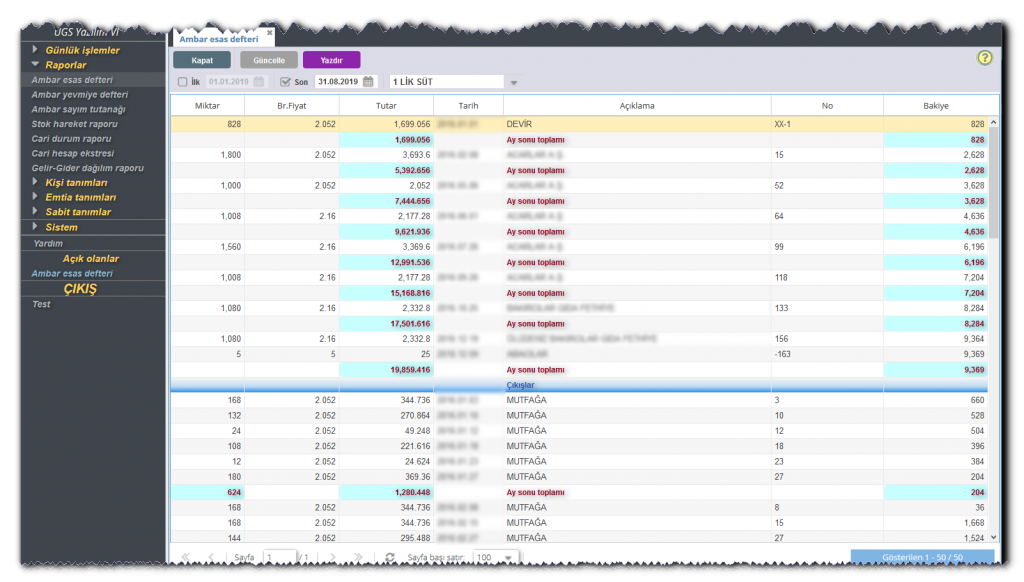
Task: Open Ambar esas defteri under Raporlar
Action: (x=72, y=80)
